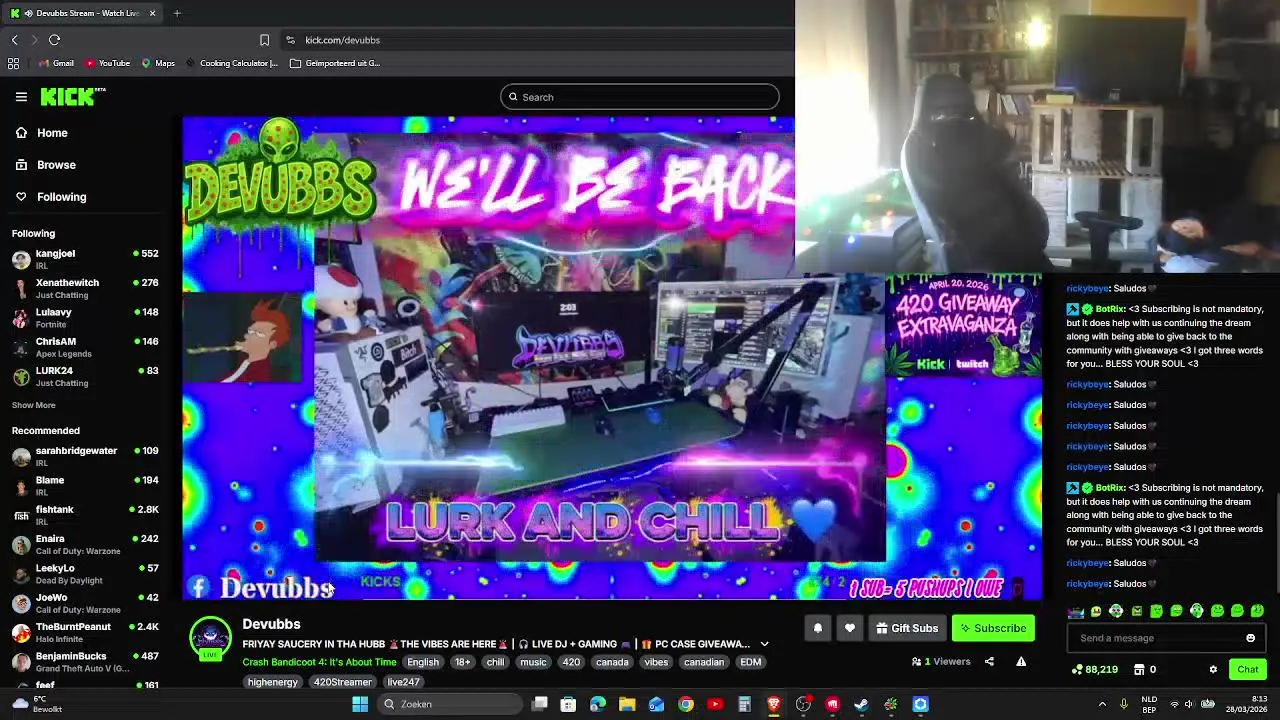Click the Gift Subs button
Viewport: 1280px width, 720px height.
point(906,628)
